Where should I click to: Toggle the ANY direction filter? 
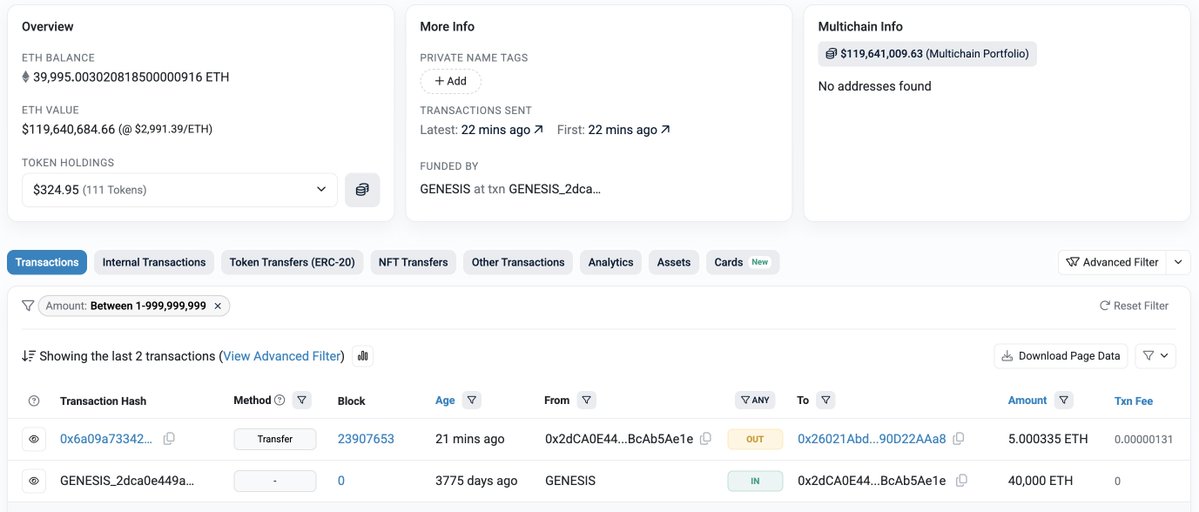(x=755, y=401)
